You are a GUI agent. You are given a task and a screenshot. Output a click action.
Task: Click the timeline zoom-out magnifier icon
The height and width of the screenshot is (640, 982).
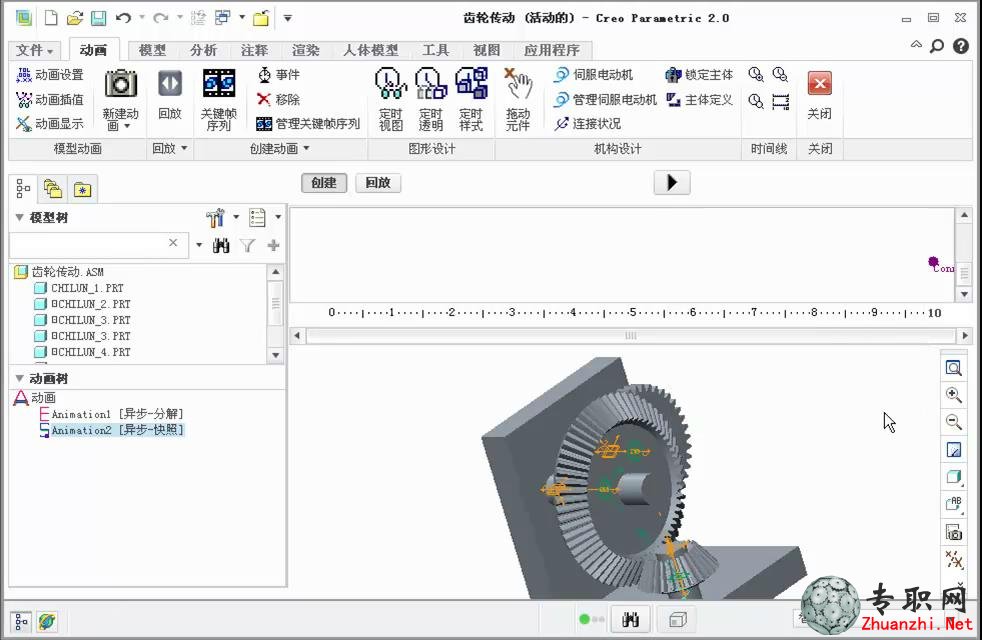(780, 75)
